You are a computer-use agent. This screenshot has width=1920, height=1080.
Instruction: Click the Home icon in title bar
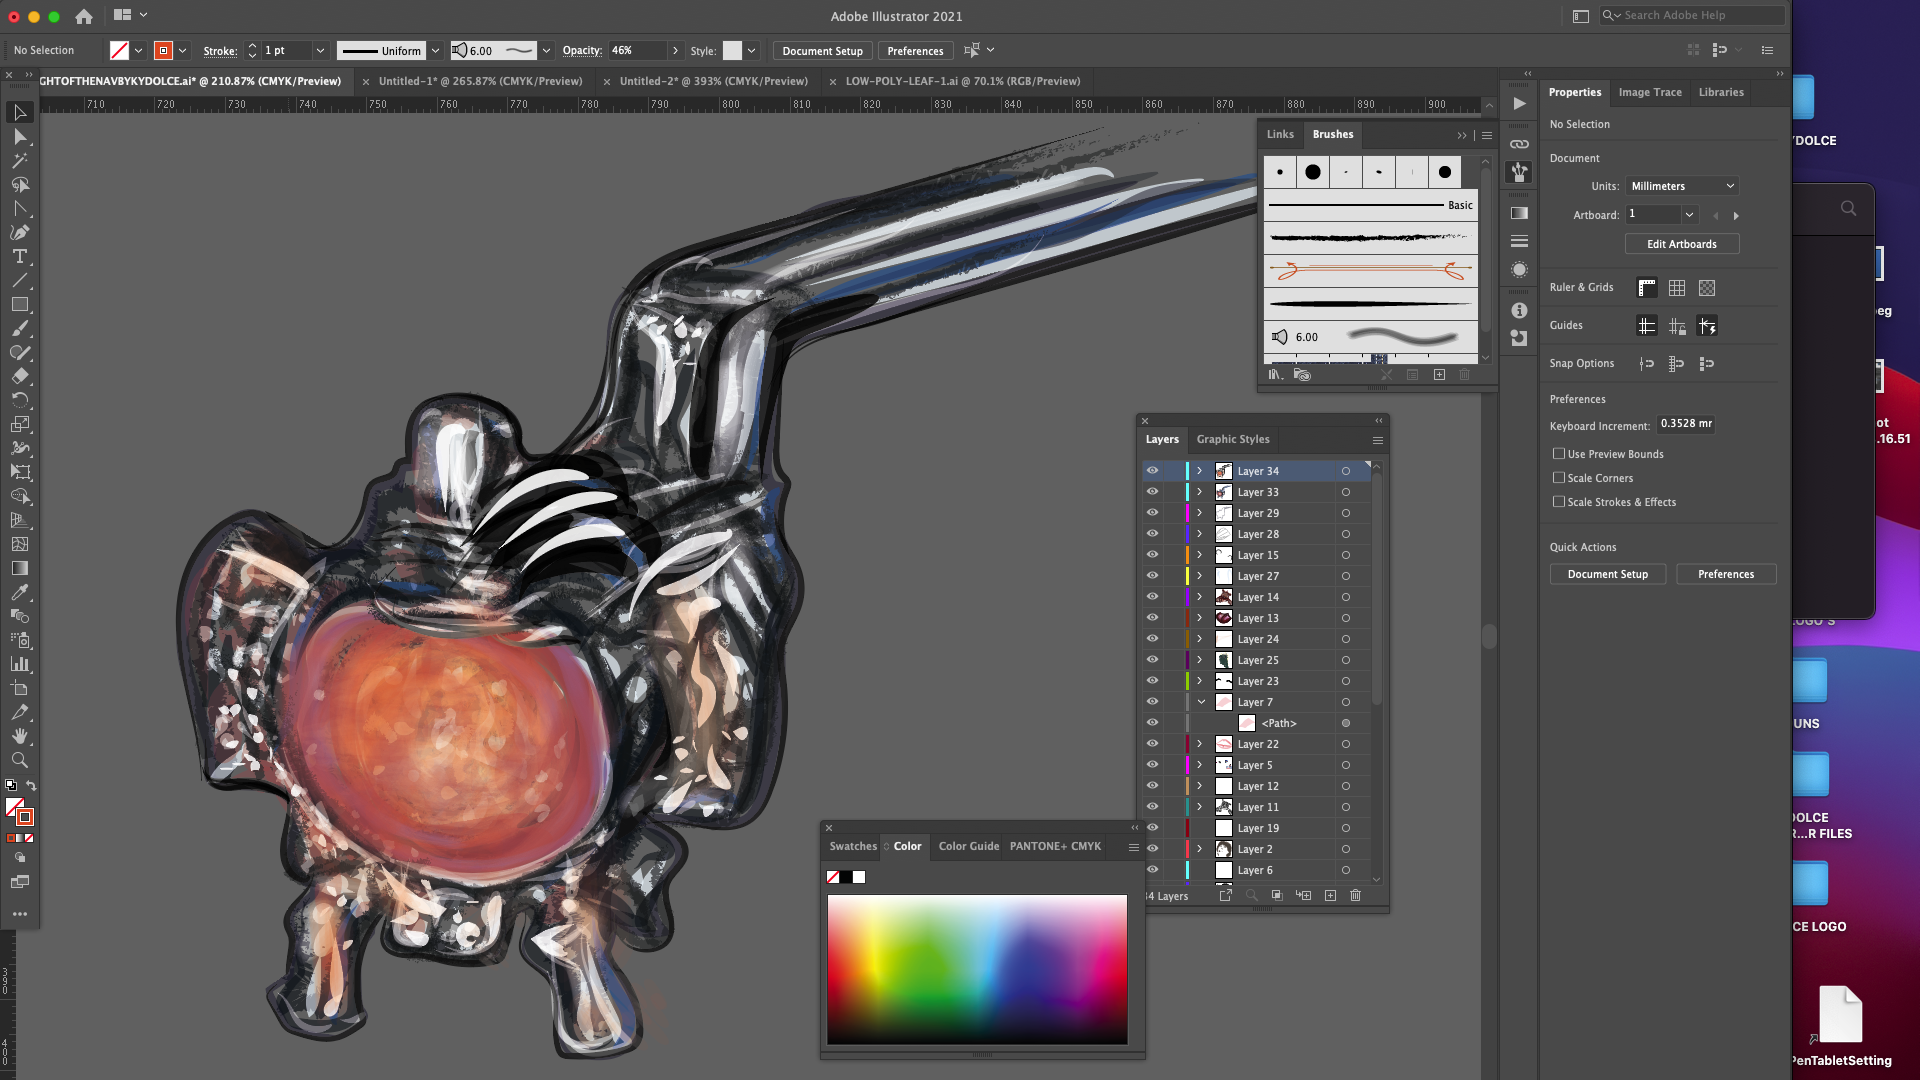[84, 16]
